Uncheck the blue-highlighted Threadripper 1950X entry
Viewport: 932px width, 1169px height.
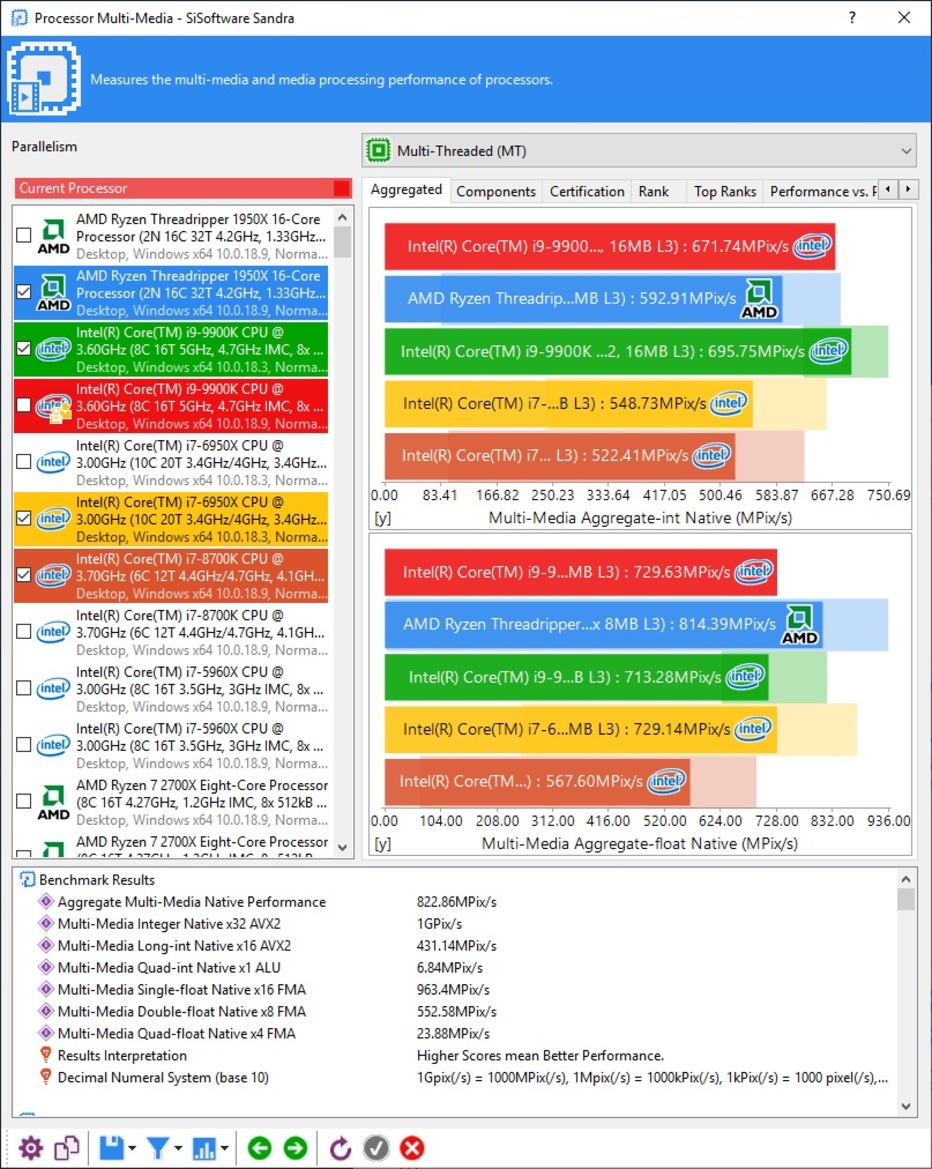pyautogui.click(x=24, y=292)
